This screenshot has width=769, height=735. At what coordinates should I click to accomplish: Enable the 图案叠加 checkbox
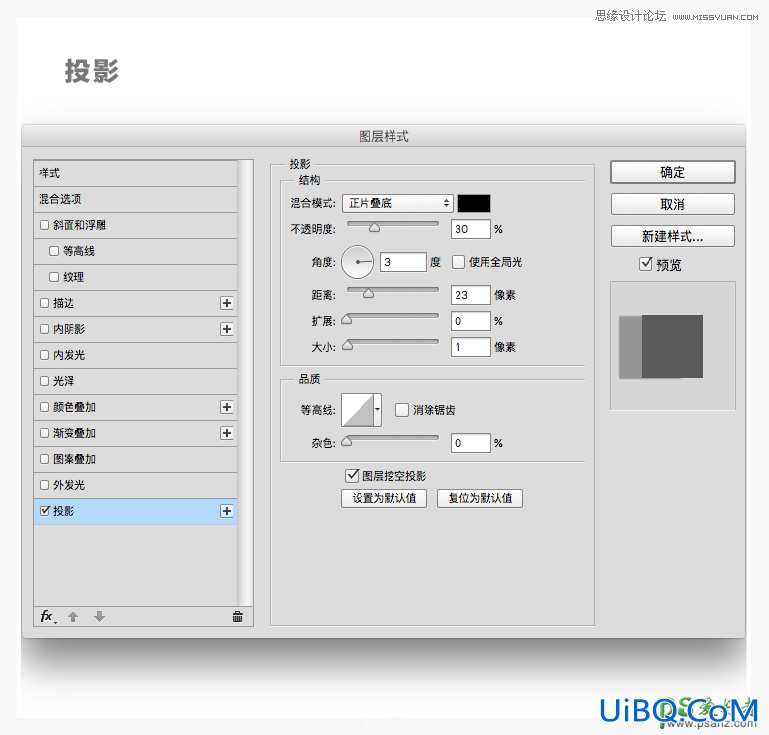coord(45,459)
